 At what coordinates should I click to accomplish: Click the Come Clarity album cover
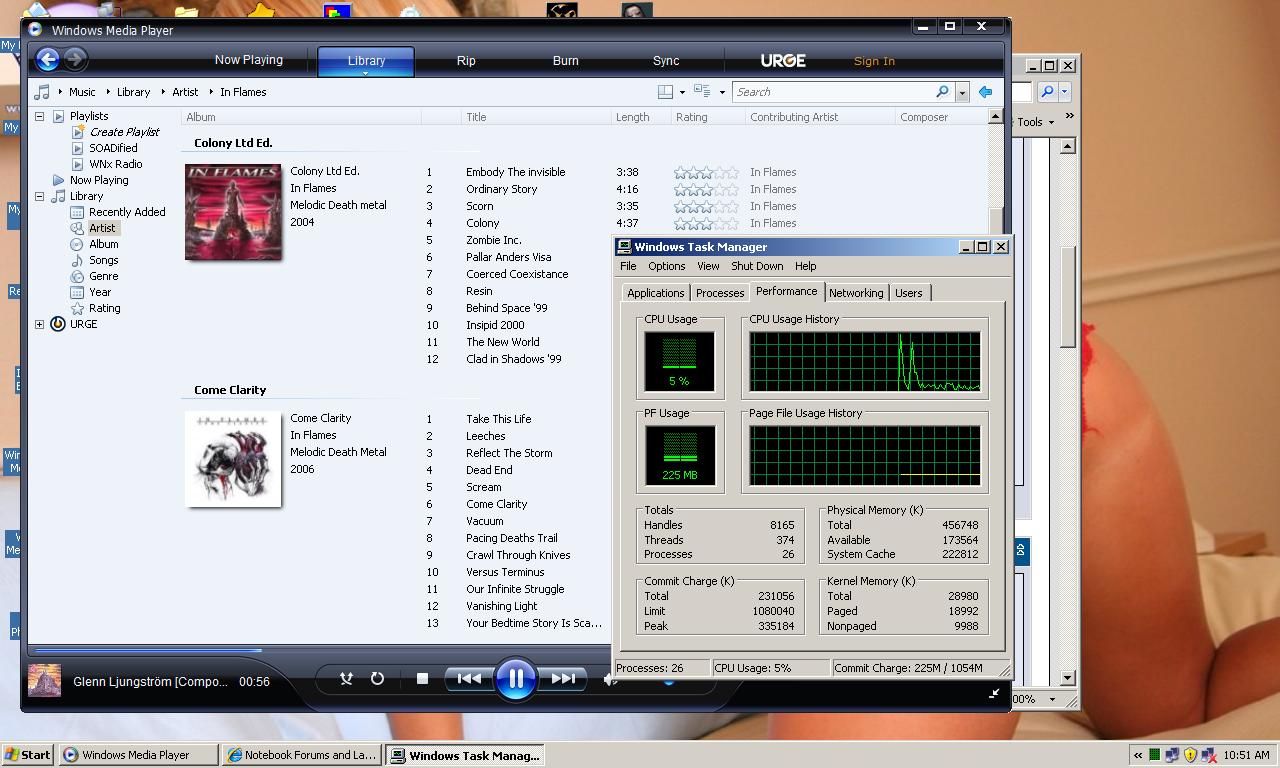click(233, 459)
